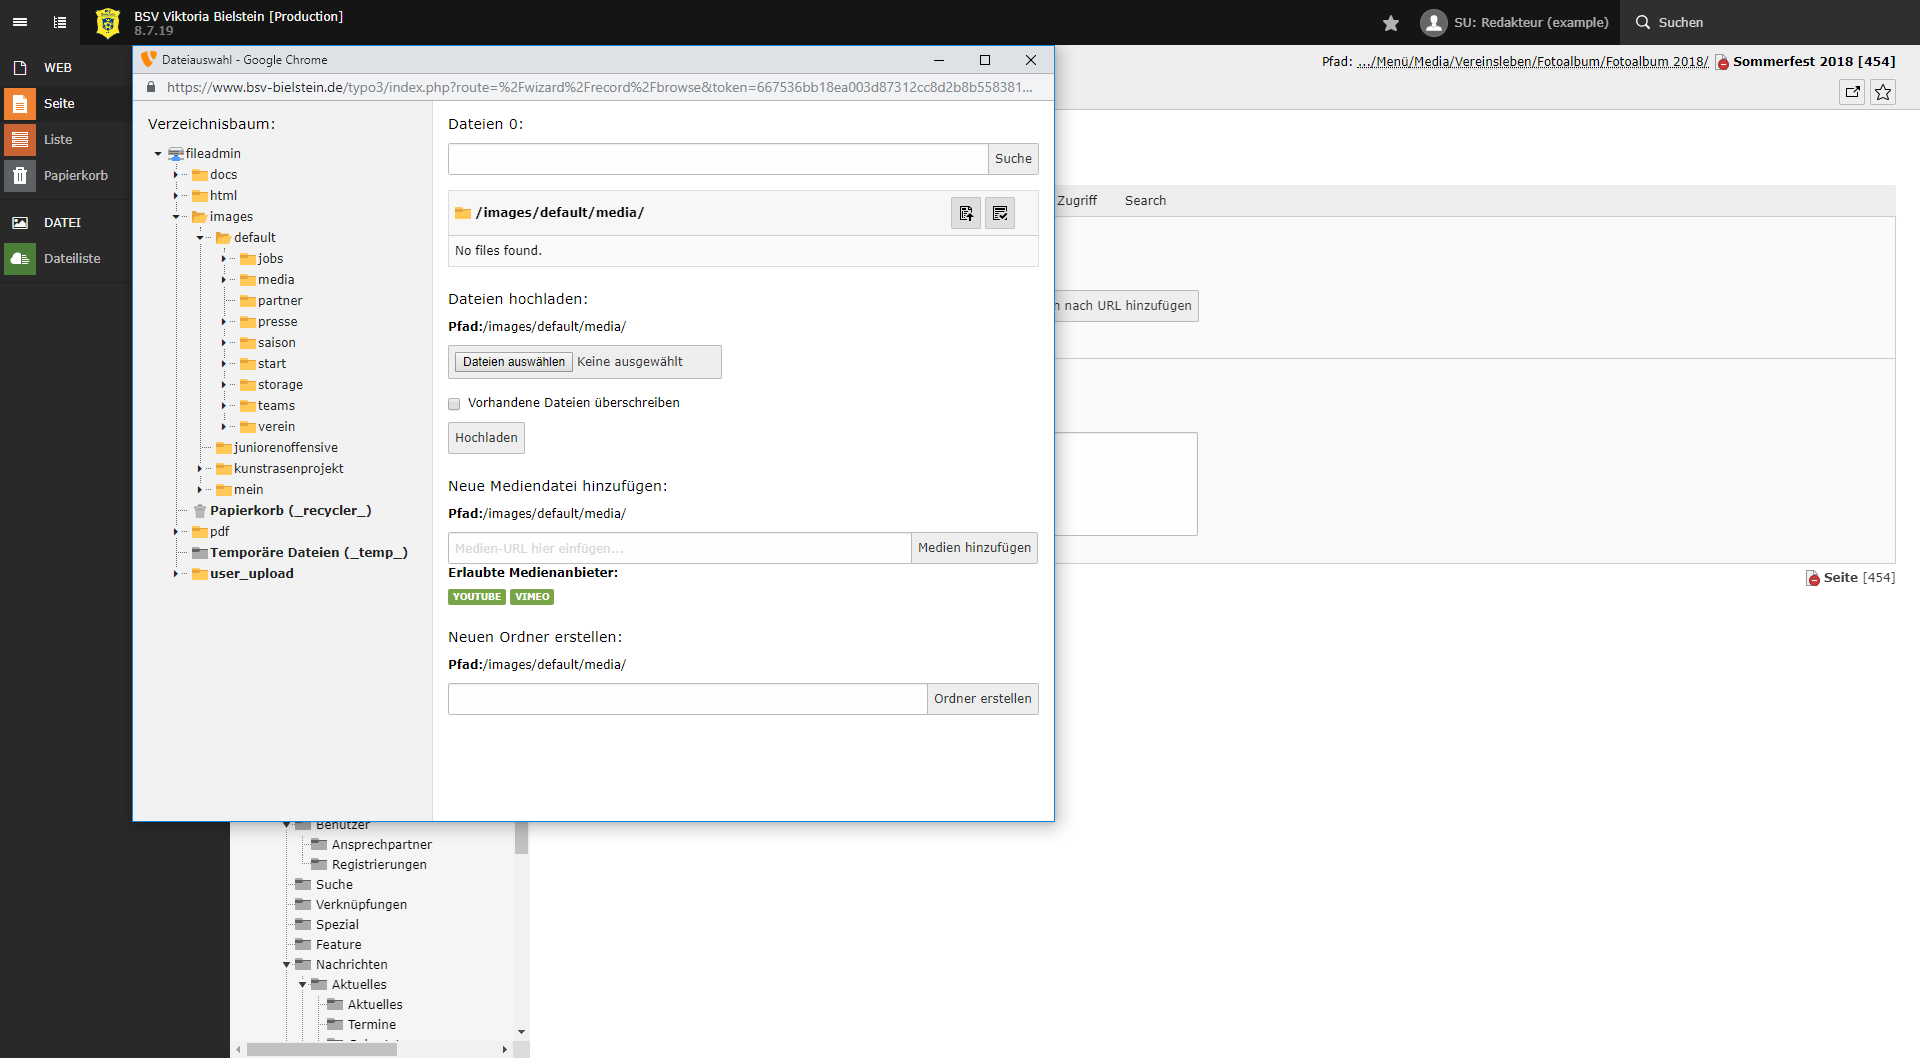Enable 'Vorhandene Dateien überschreiben' checkbox

(x=454, y=404)
